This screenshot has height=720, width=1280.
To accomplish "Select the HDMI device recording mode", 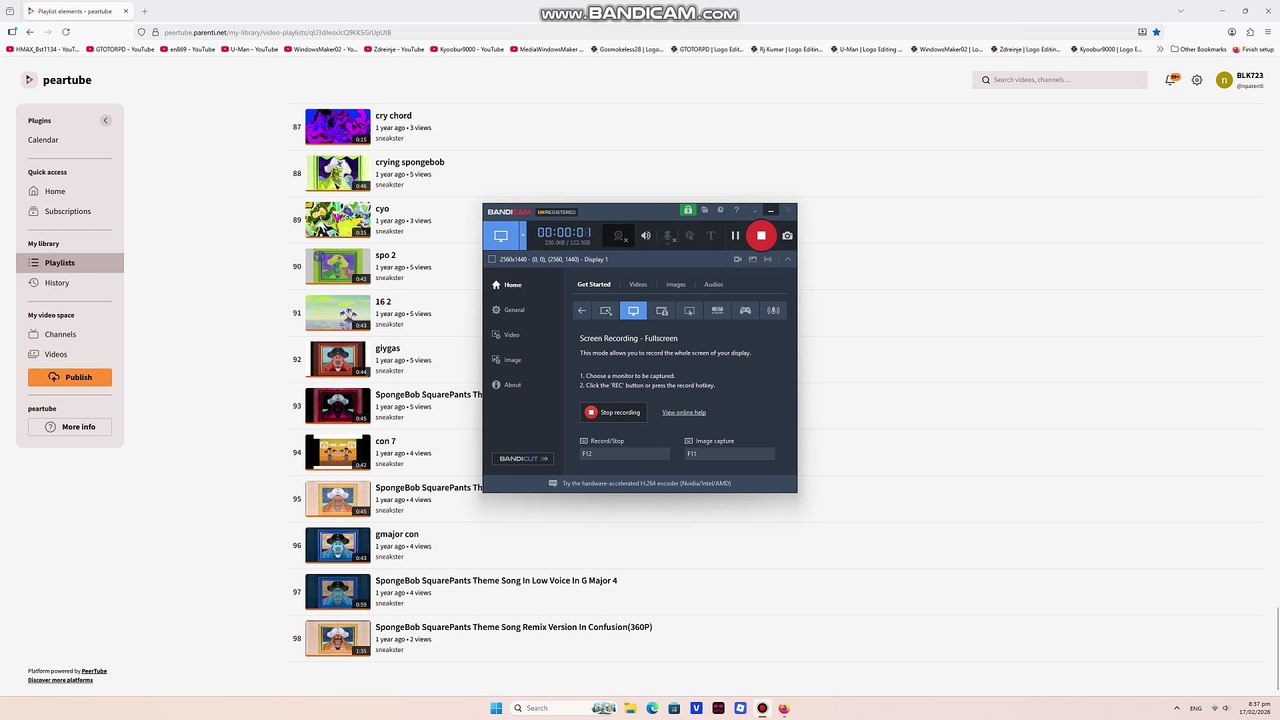I will point(717,311).
